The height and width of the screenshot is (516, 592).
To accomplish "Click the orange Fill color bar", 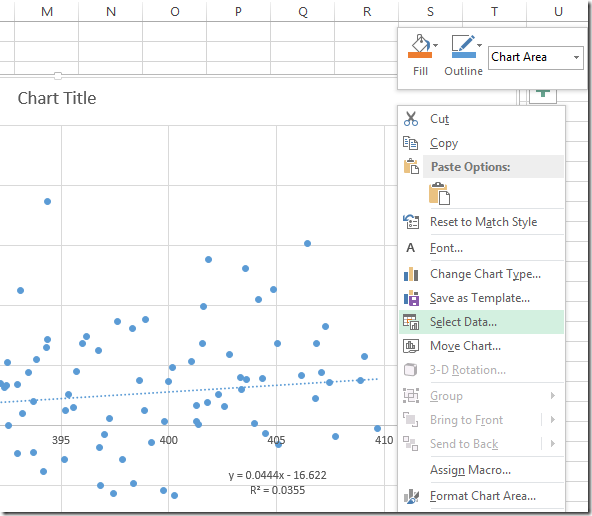I will pyautogui.click(x=420, y=55).
